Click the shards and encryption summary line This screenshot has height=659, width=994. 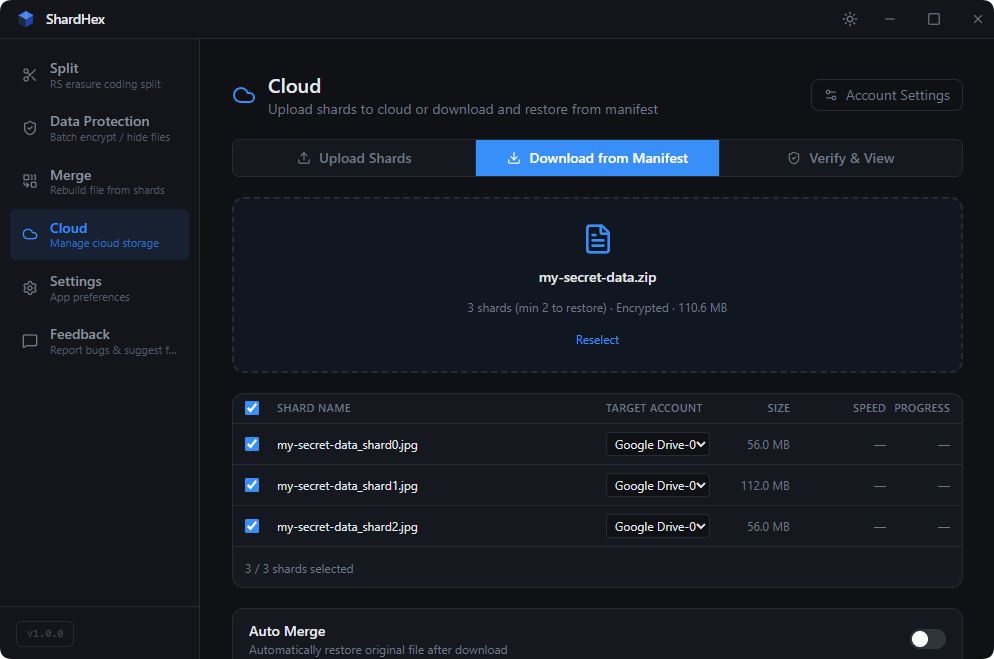tap(597, 308)
